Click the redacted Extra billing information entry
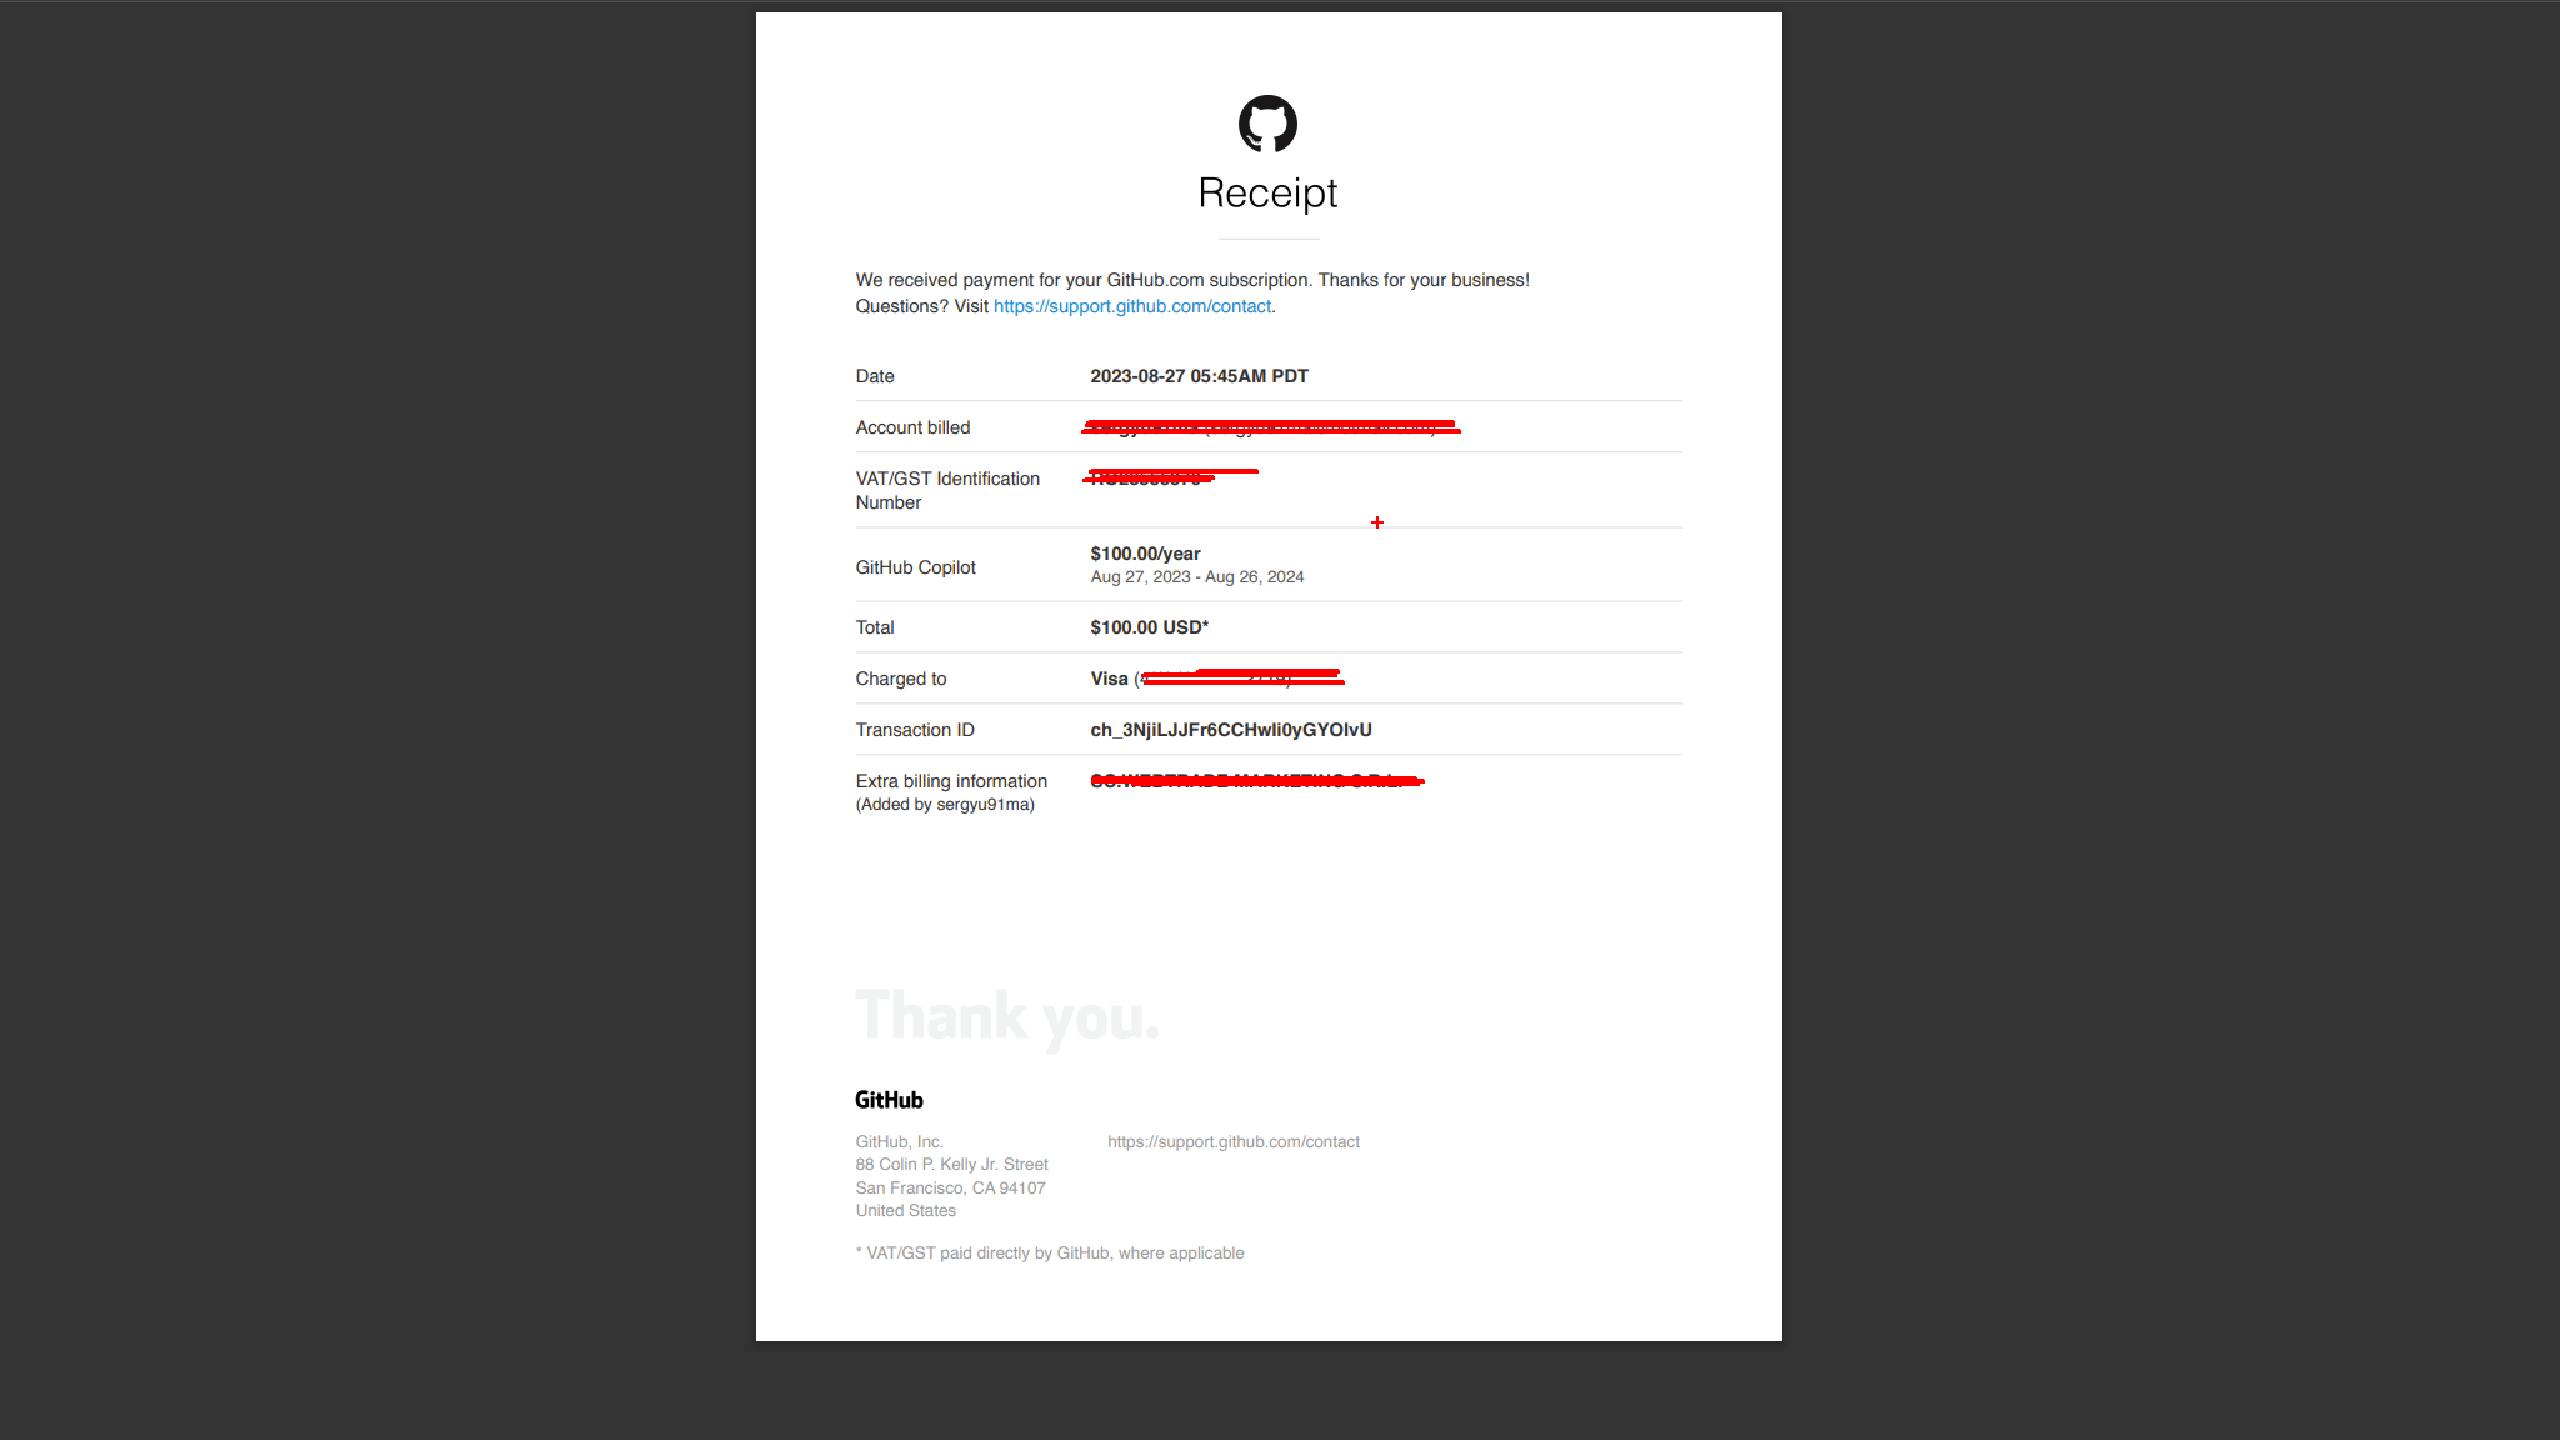Screen dimensions: 2560x1440 tap(1255, 781)
